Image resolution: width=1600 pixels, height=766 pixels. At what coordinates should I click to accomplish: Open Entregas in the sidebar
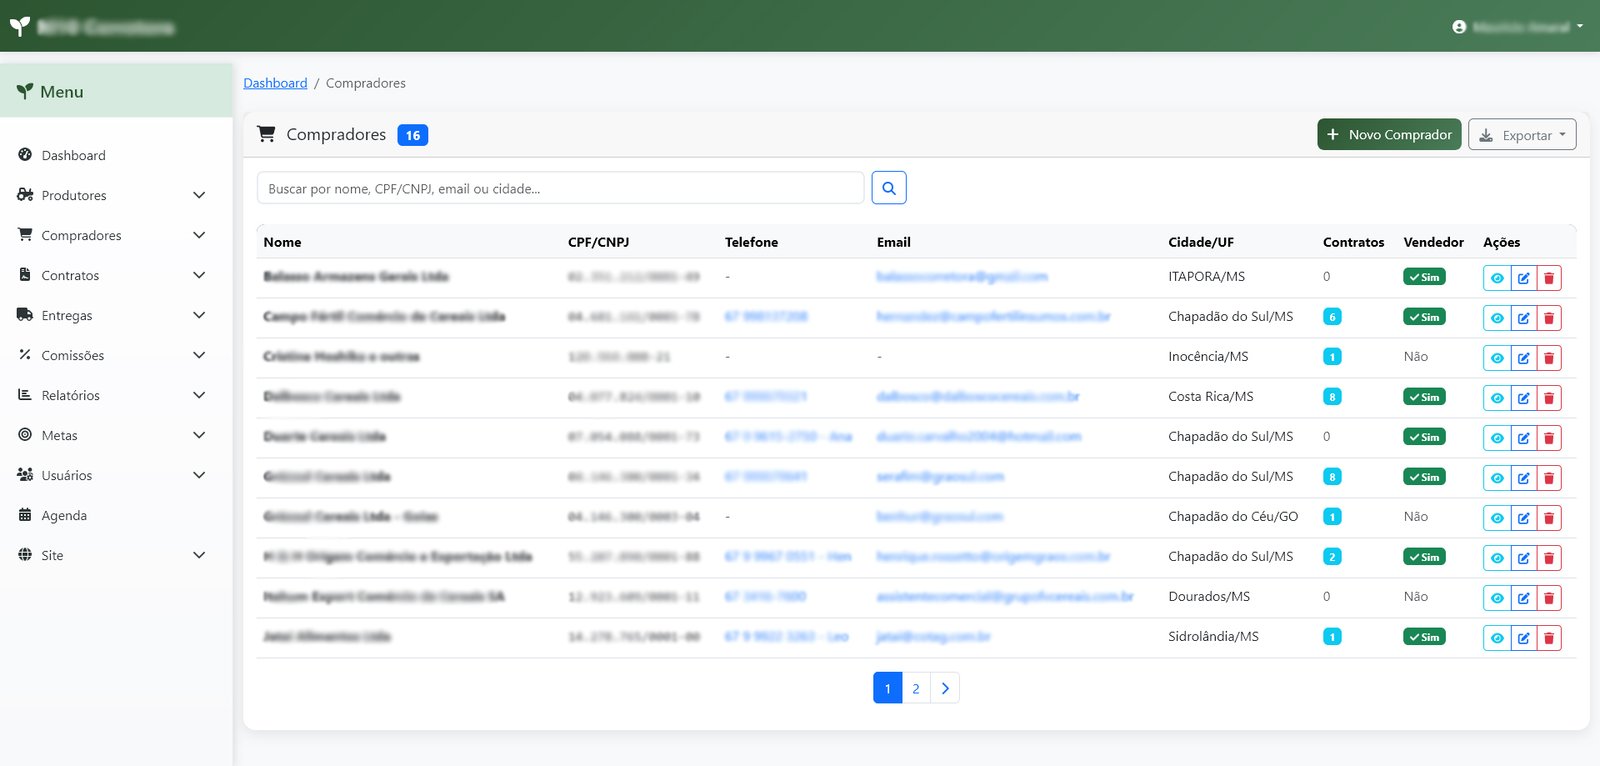(x=67, y=315)
